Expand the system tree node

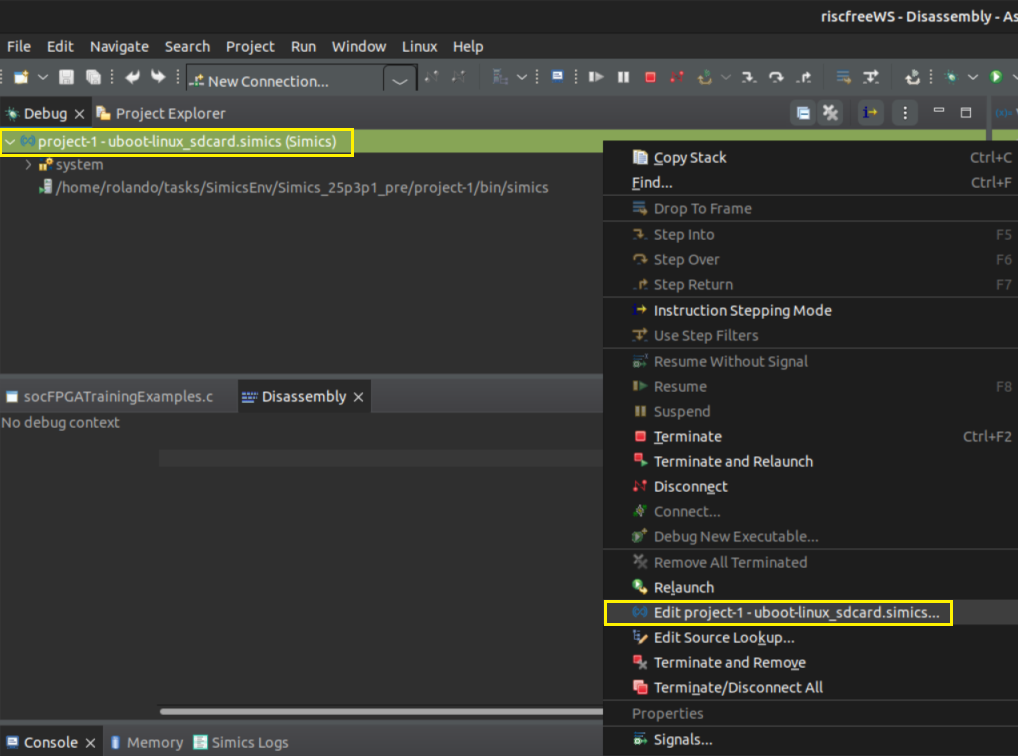pyautogui.click(x=28, y=165)
